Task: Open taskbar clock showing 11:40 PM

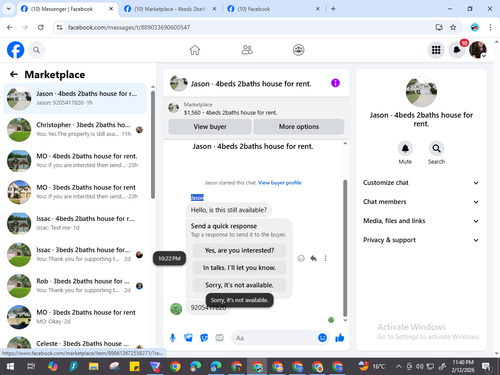Action: [x=463, y=366]
